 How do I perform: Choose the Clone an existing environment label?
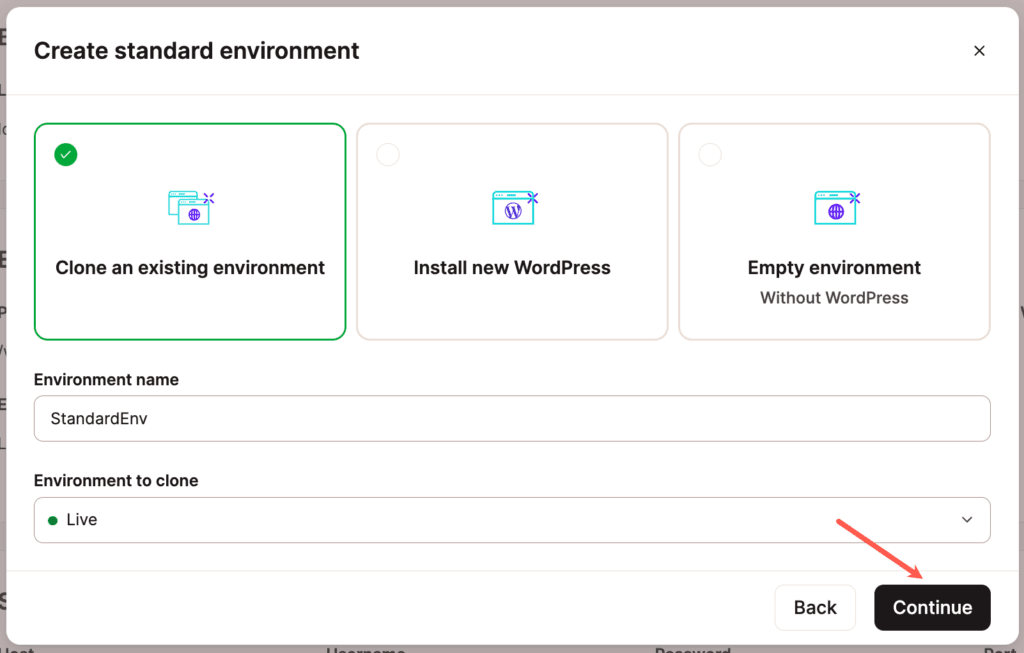(190, 268)
